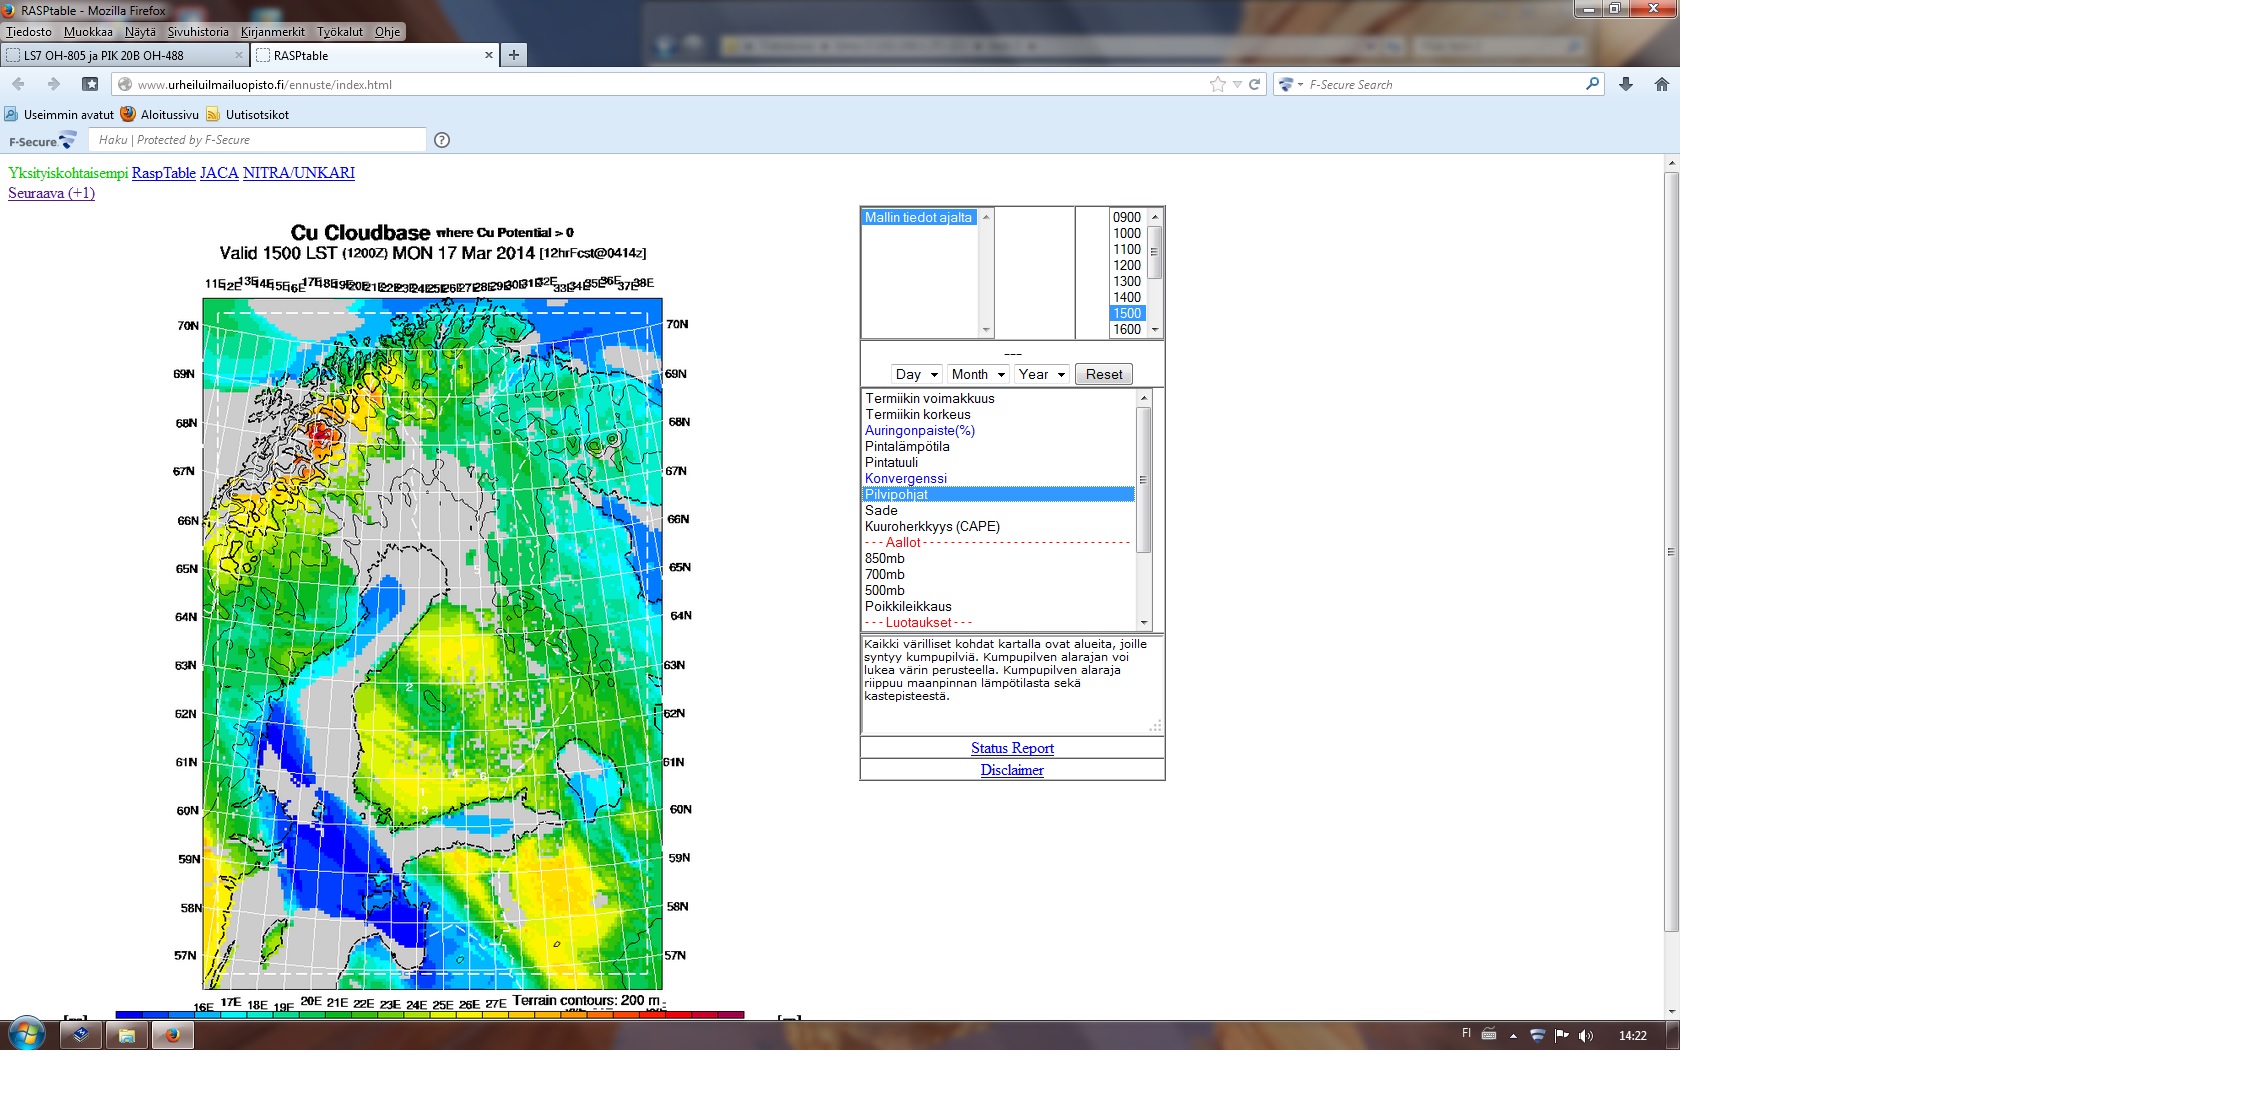Click the F-Secure help question mark icon
Screen dimensions: 2242x1100
(442, 140)
